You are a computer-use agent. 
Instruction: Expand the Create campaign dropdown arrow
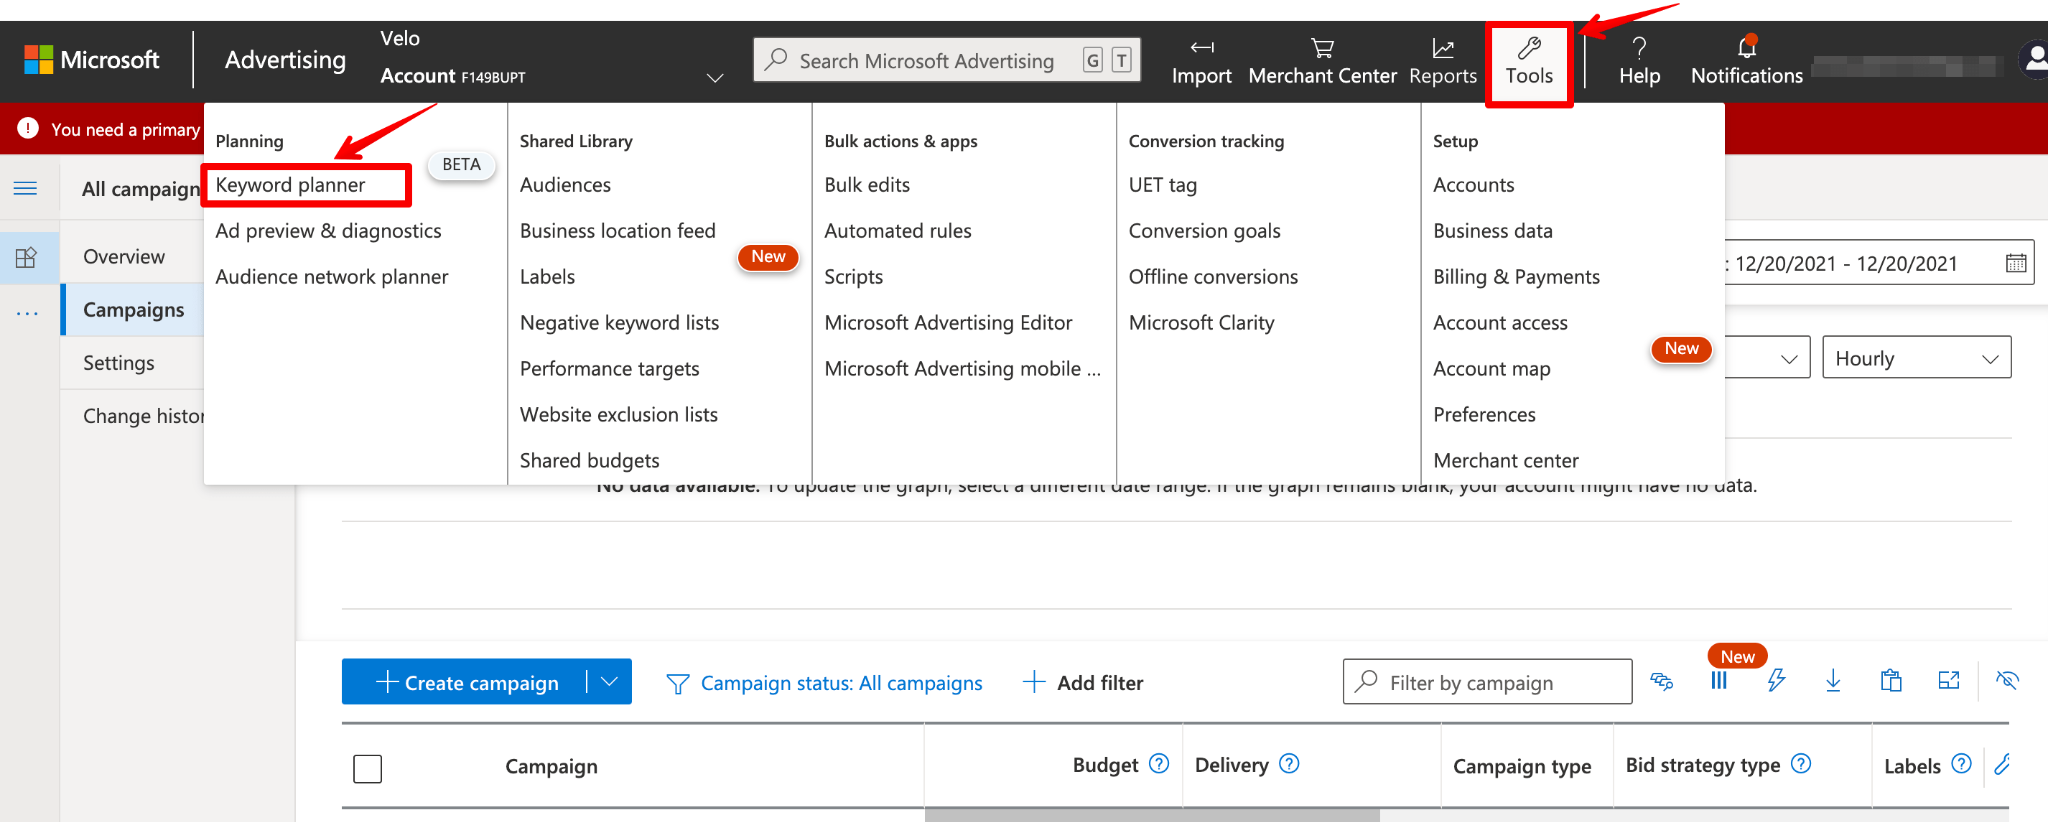coord(609,682)
